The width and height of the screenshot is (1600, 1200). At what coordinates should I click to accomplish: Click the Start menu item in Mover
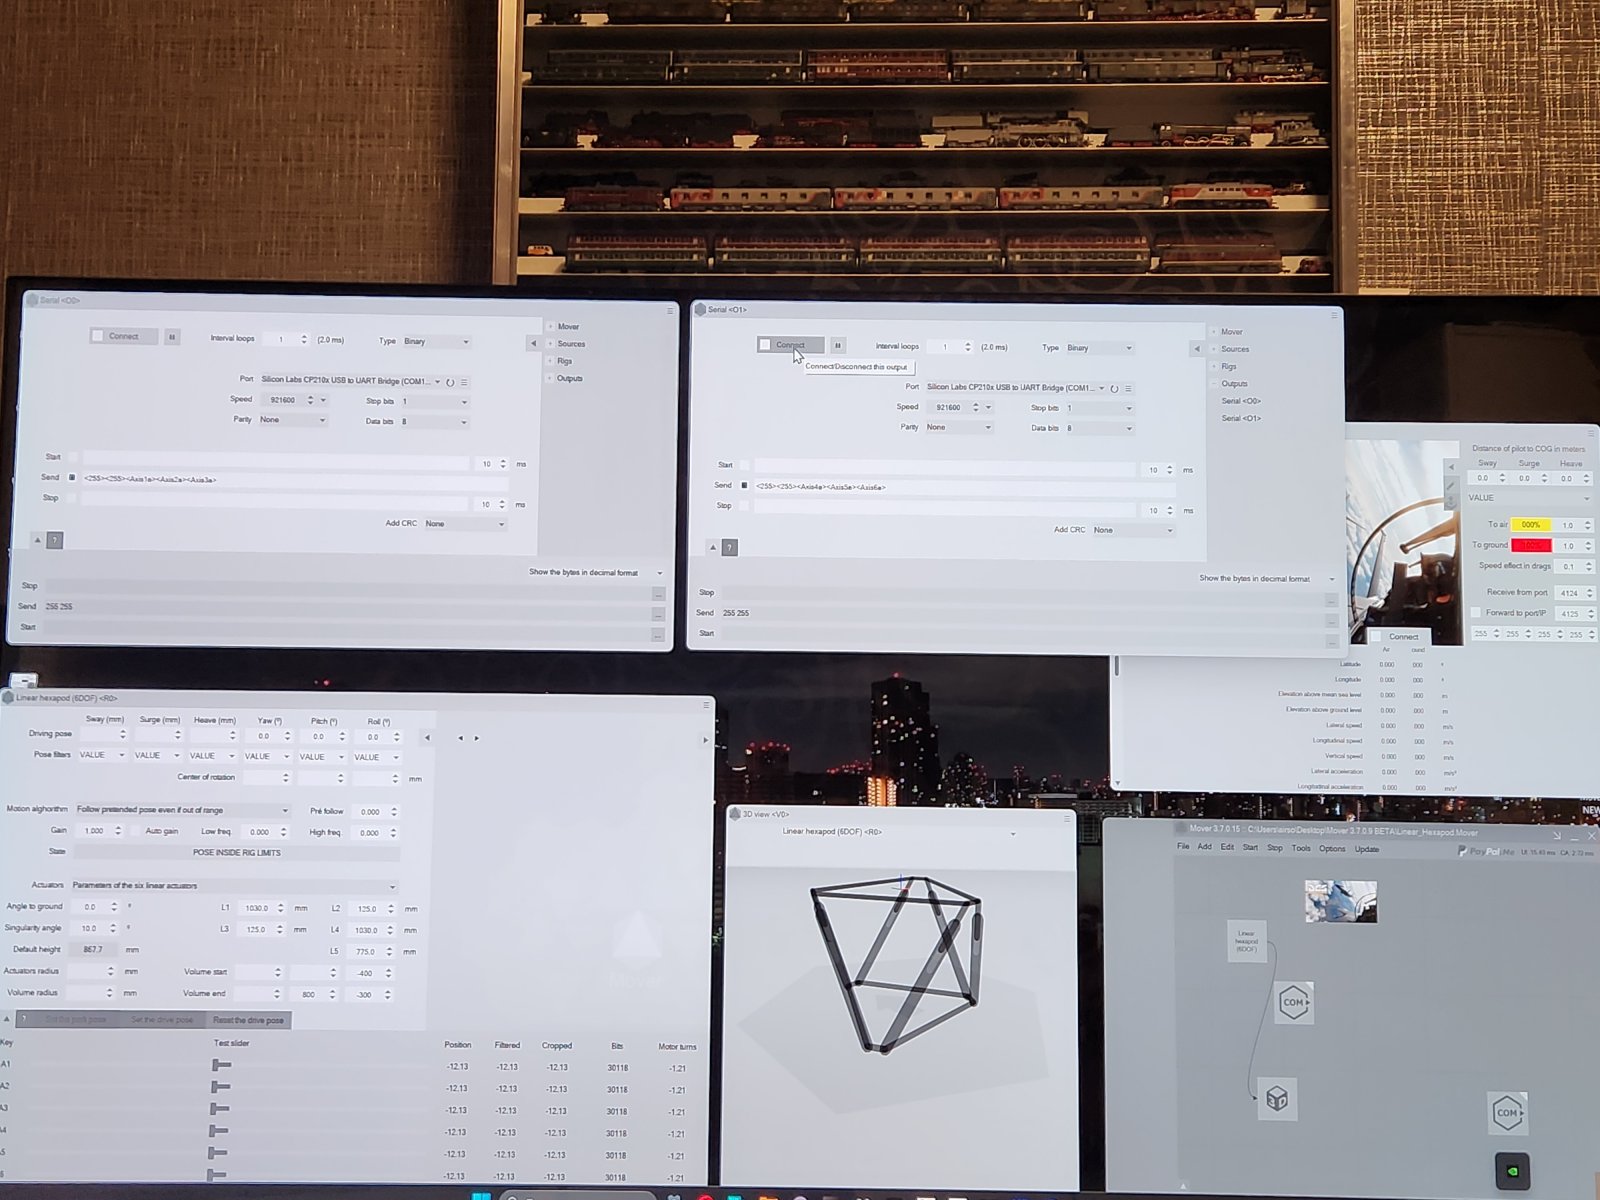click(x=1250, y=848)
